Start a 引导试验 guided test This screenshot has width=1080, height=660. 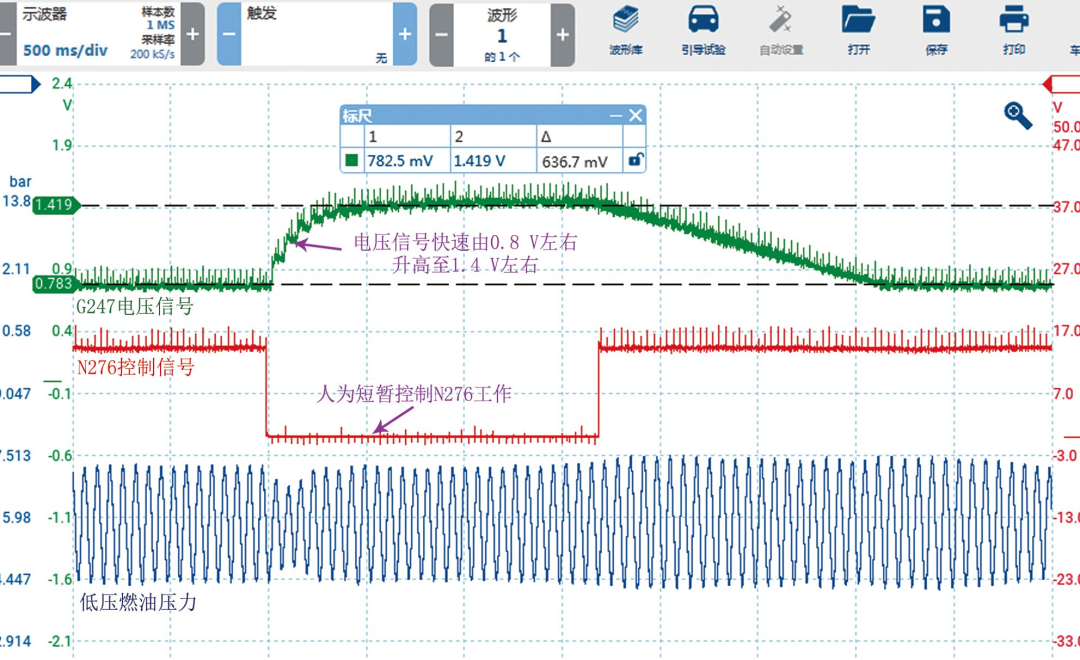[704, 30]
